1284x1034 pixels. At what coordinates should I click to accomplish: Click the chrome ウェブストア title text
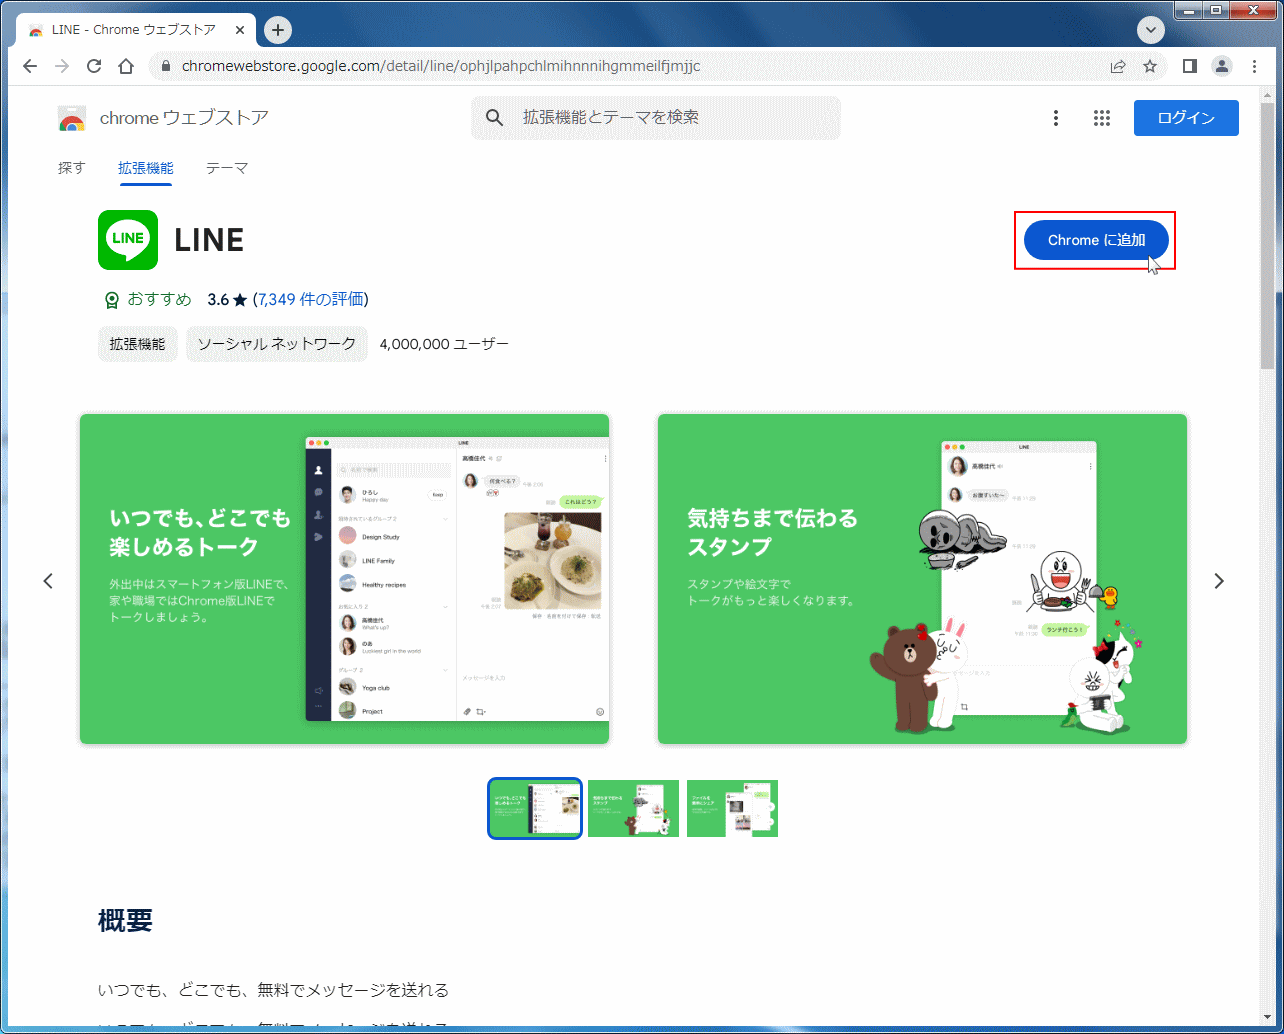184,118
